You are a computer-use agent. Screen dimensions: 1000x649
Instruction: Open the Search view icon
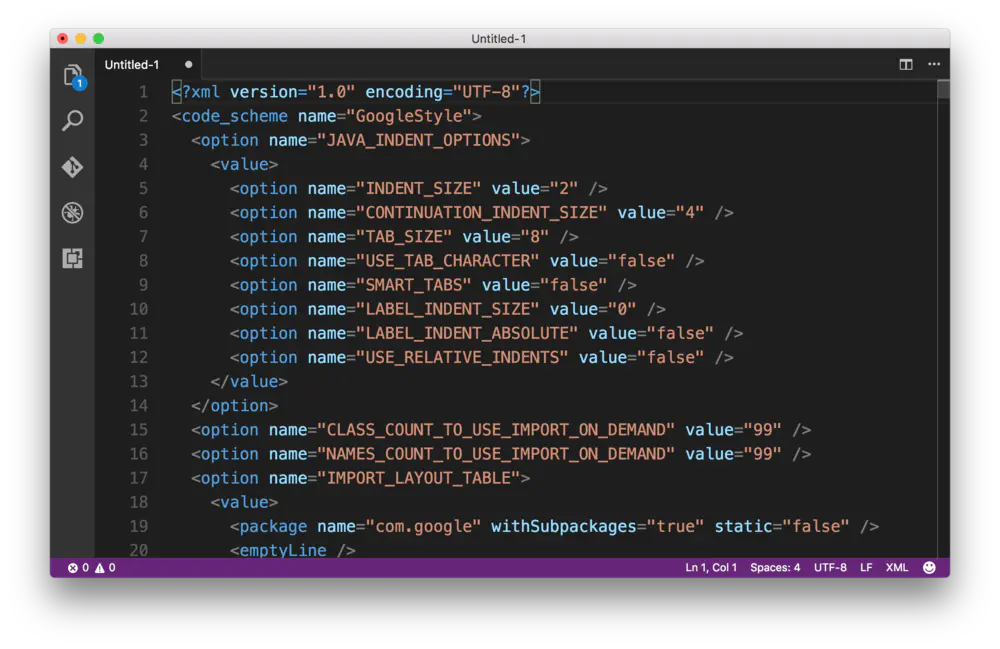tap(71, 120)
